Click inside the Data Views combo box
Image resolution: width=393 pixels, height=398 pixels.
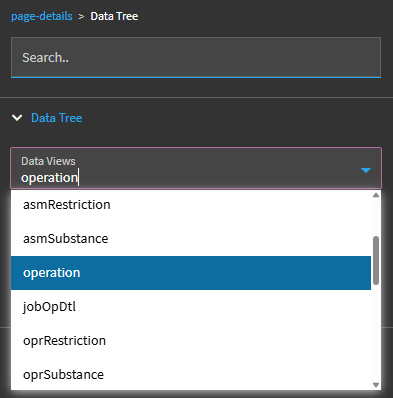coord(196,168)
